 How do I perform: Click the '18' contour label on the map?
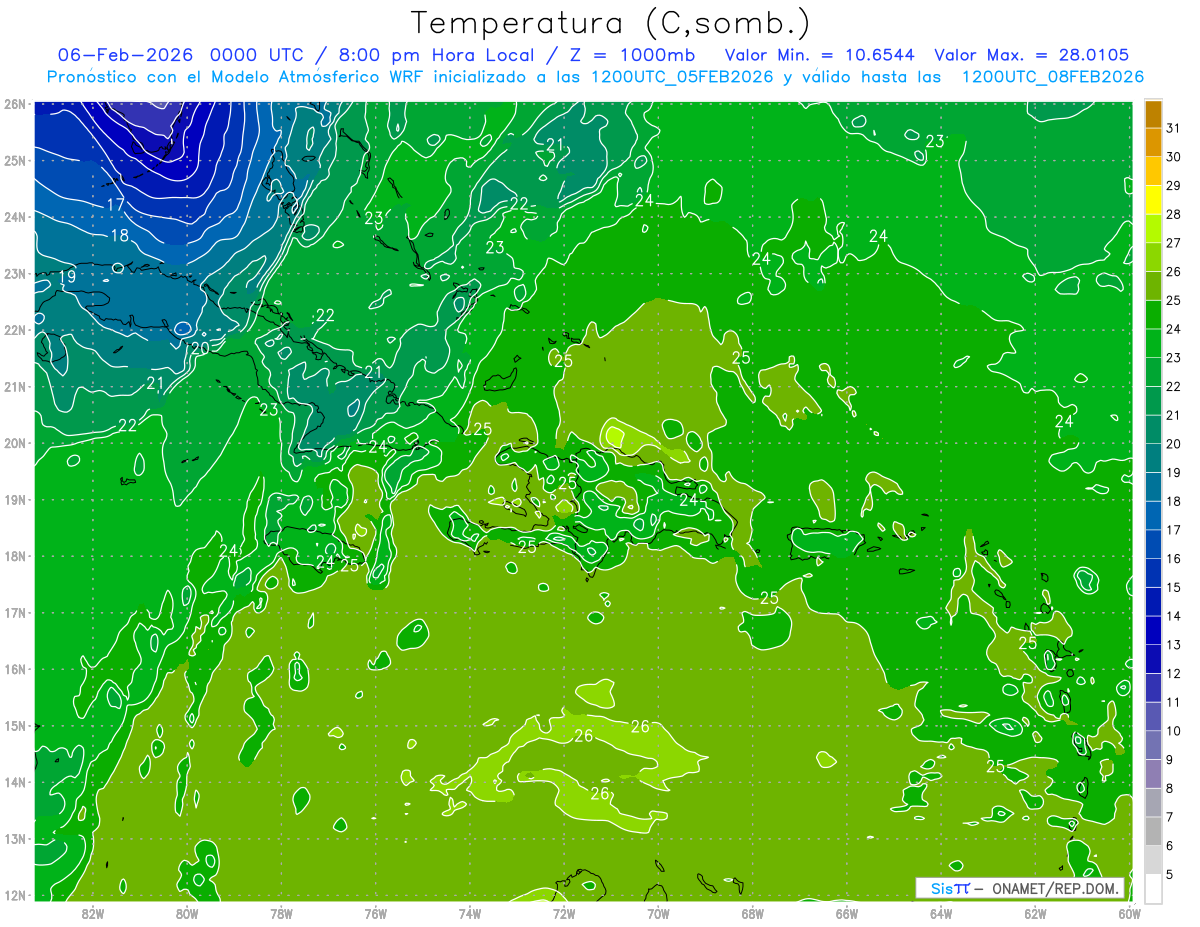(x=120, y=236)
